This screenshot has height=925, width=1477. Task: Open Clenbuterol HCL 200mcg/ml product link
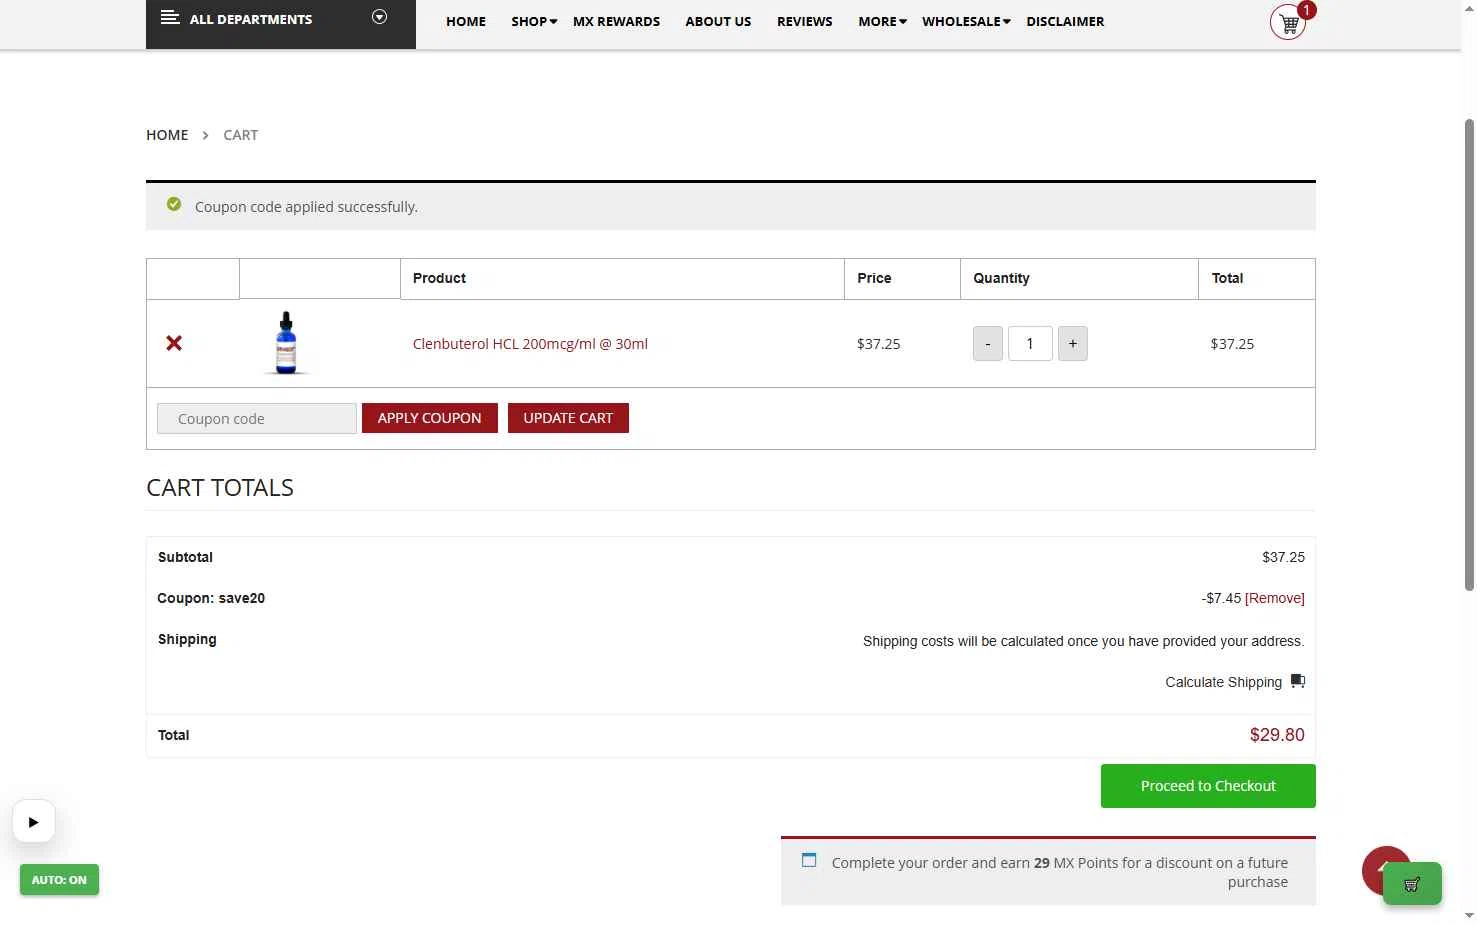pyautogui.click(x=530, y=344)
